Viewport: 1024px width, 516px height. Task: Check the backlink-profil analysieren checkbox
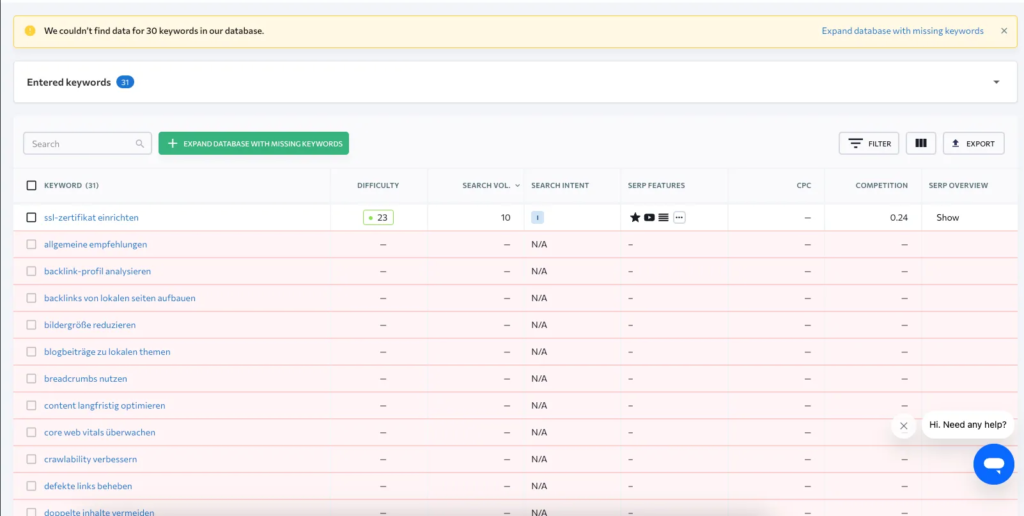click(x=31, y=271)
